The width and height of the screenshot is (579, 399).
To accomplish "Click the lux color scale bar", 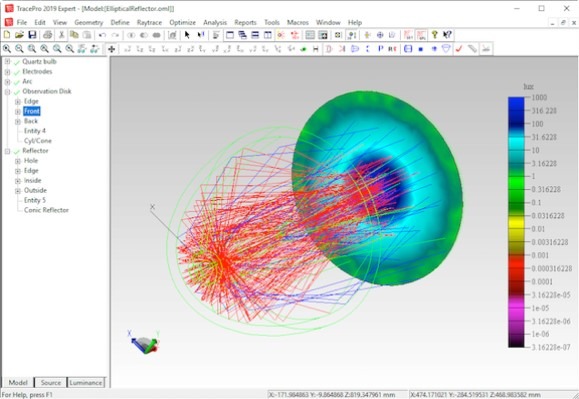I will point(516,222).
